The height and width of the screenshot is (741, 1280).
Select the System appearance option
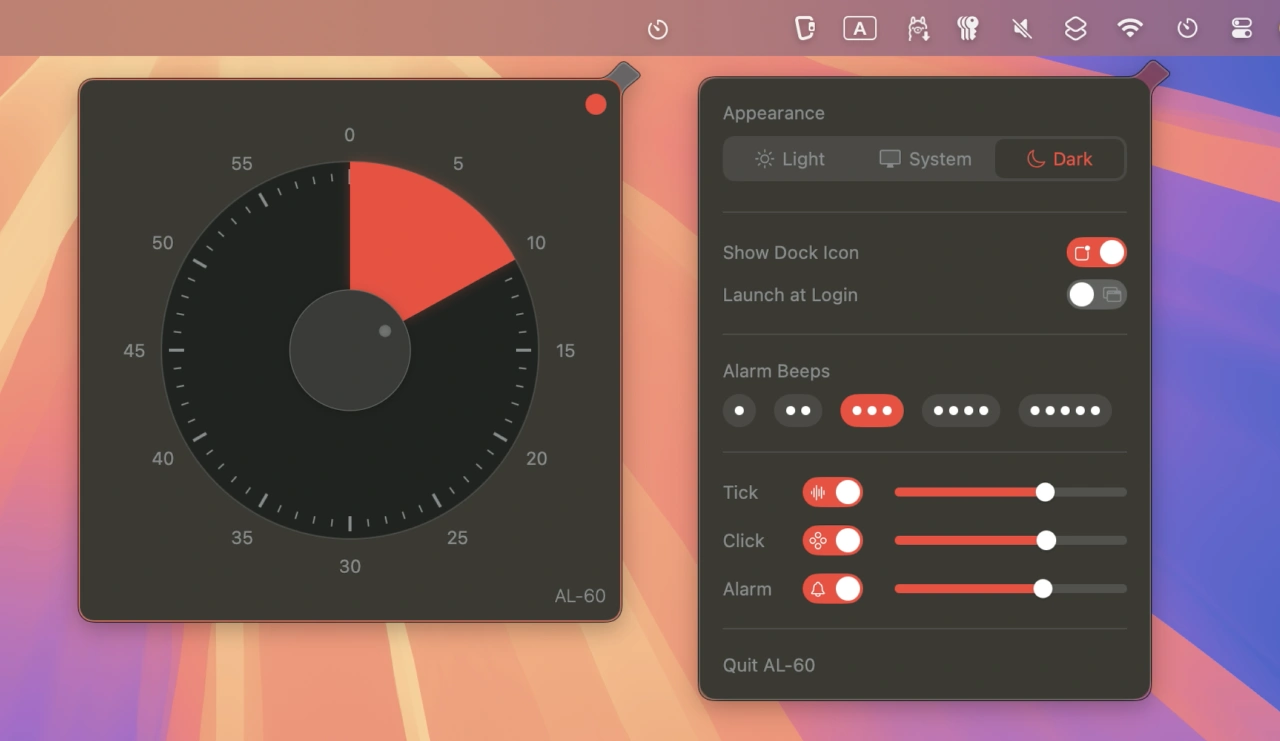pos(925,159)
